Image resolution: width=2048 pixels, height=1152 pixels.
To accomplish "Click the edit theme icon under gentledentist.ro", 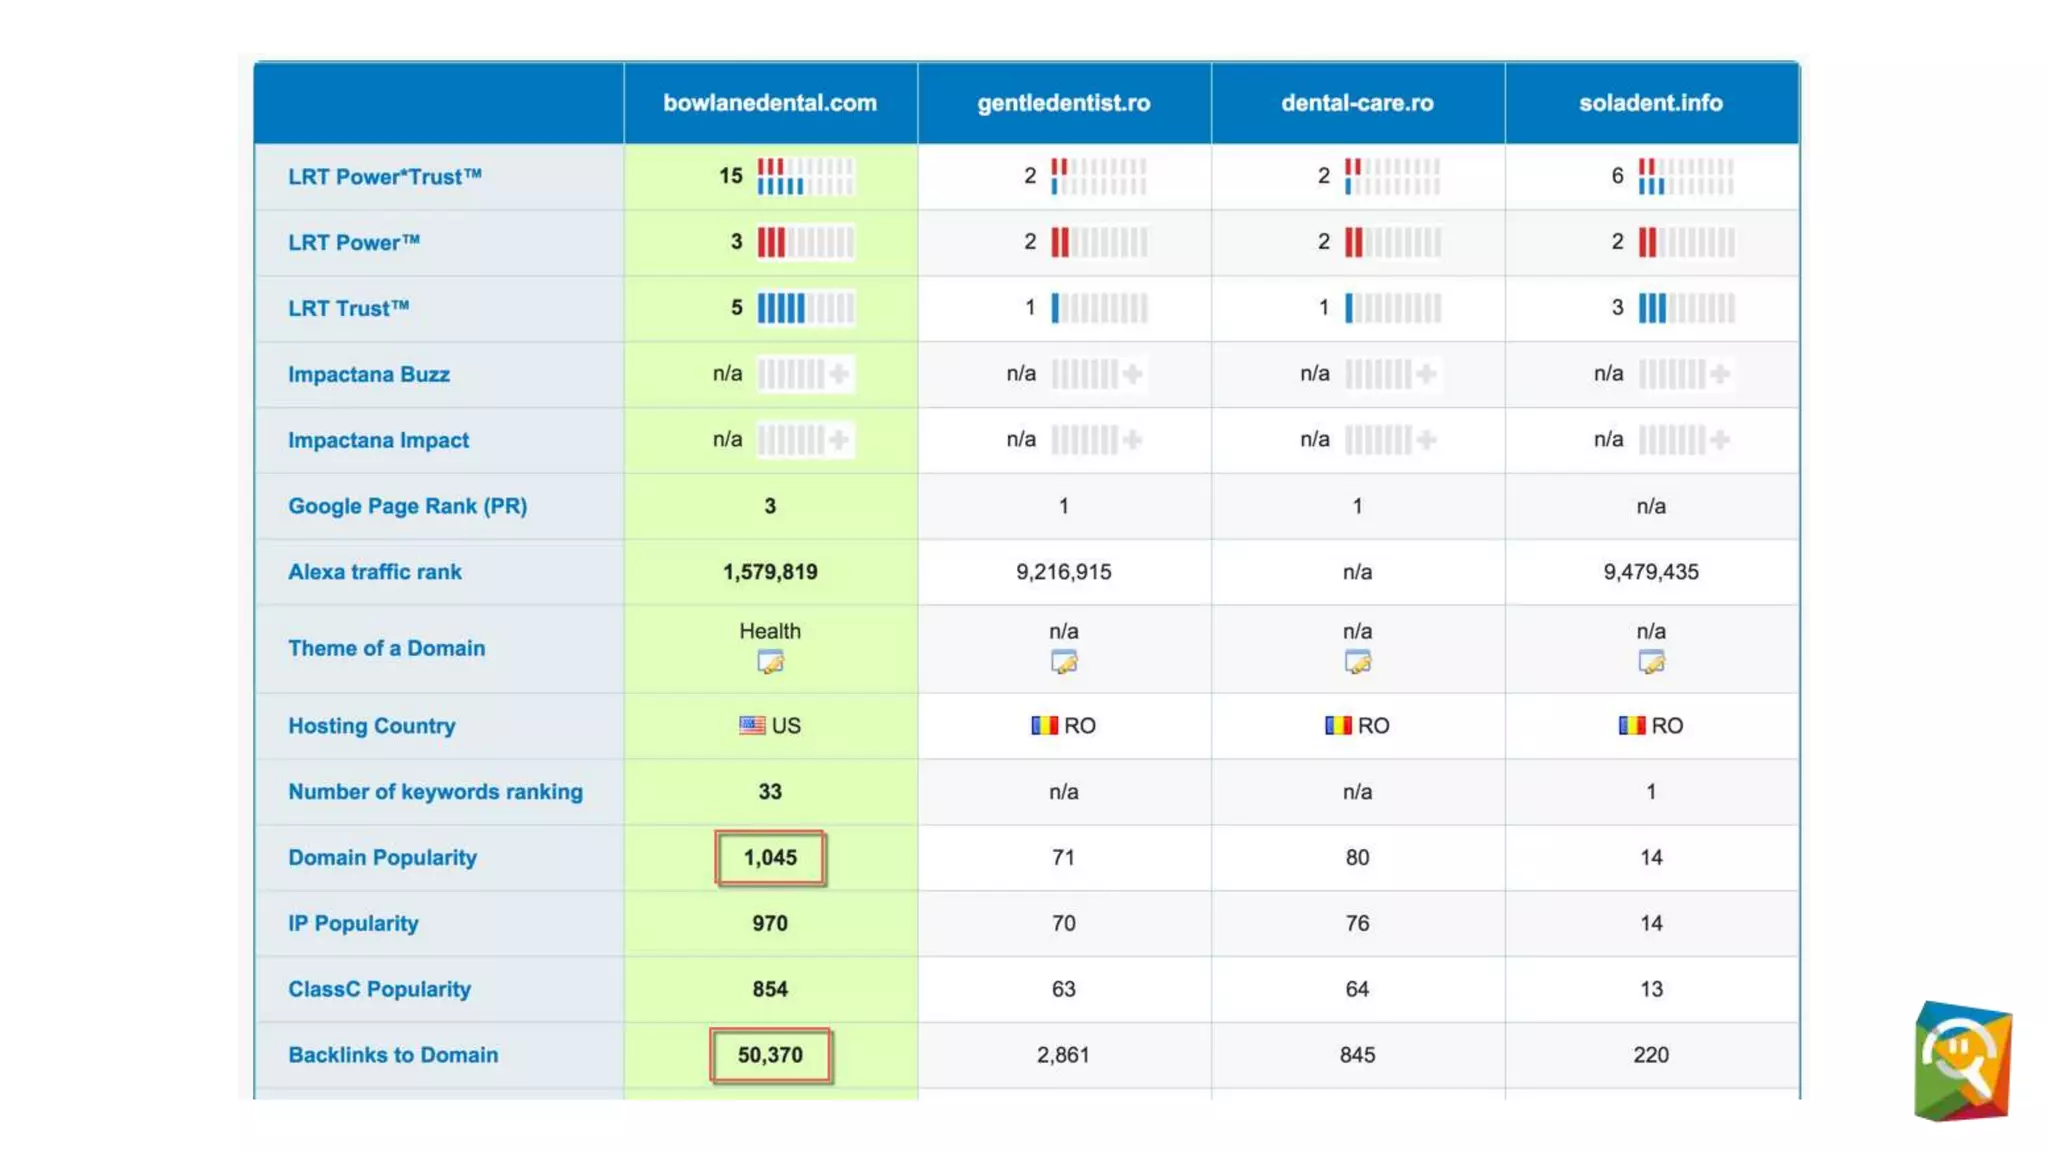I will point(1064,662).
